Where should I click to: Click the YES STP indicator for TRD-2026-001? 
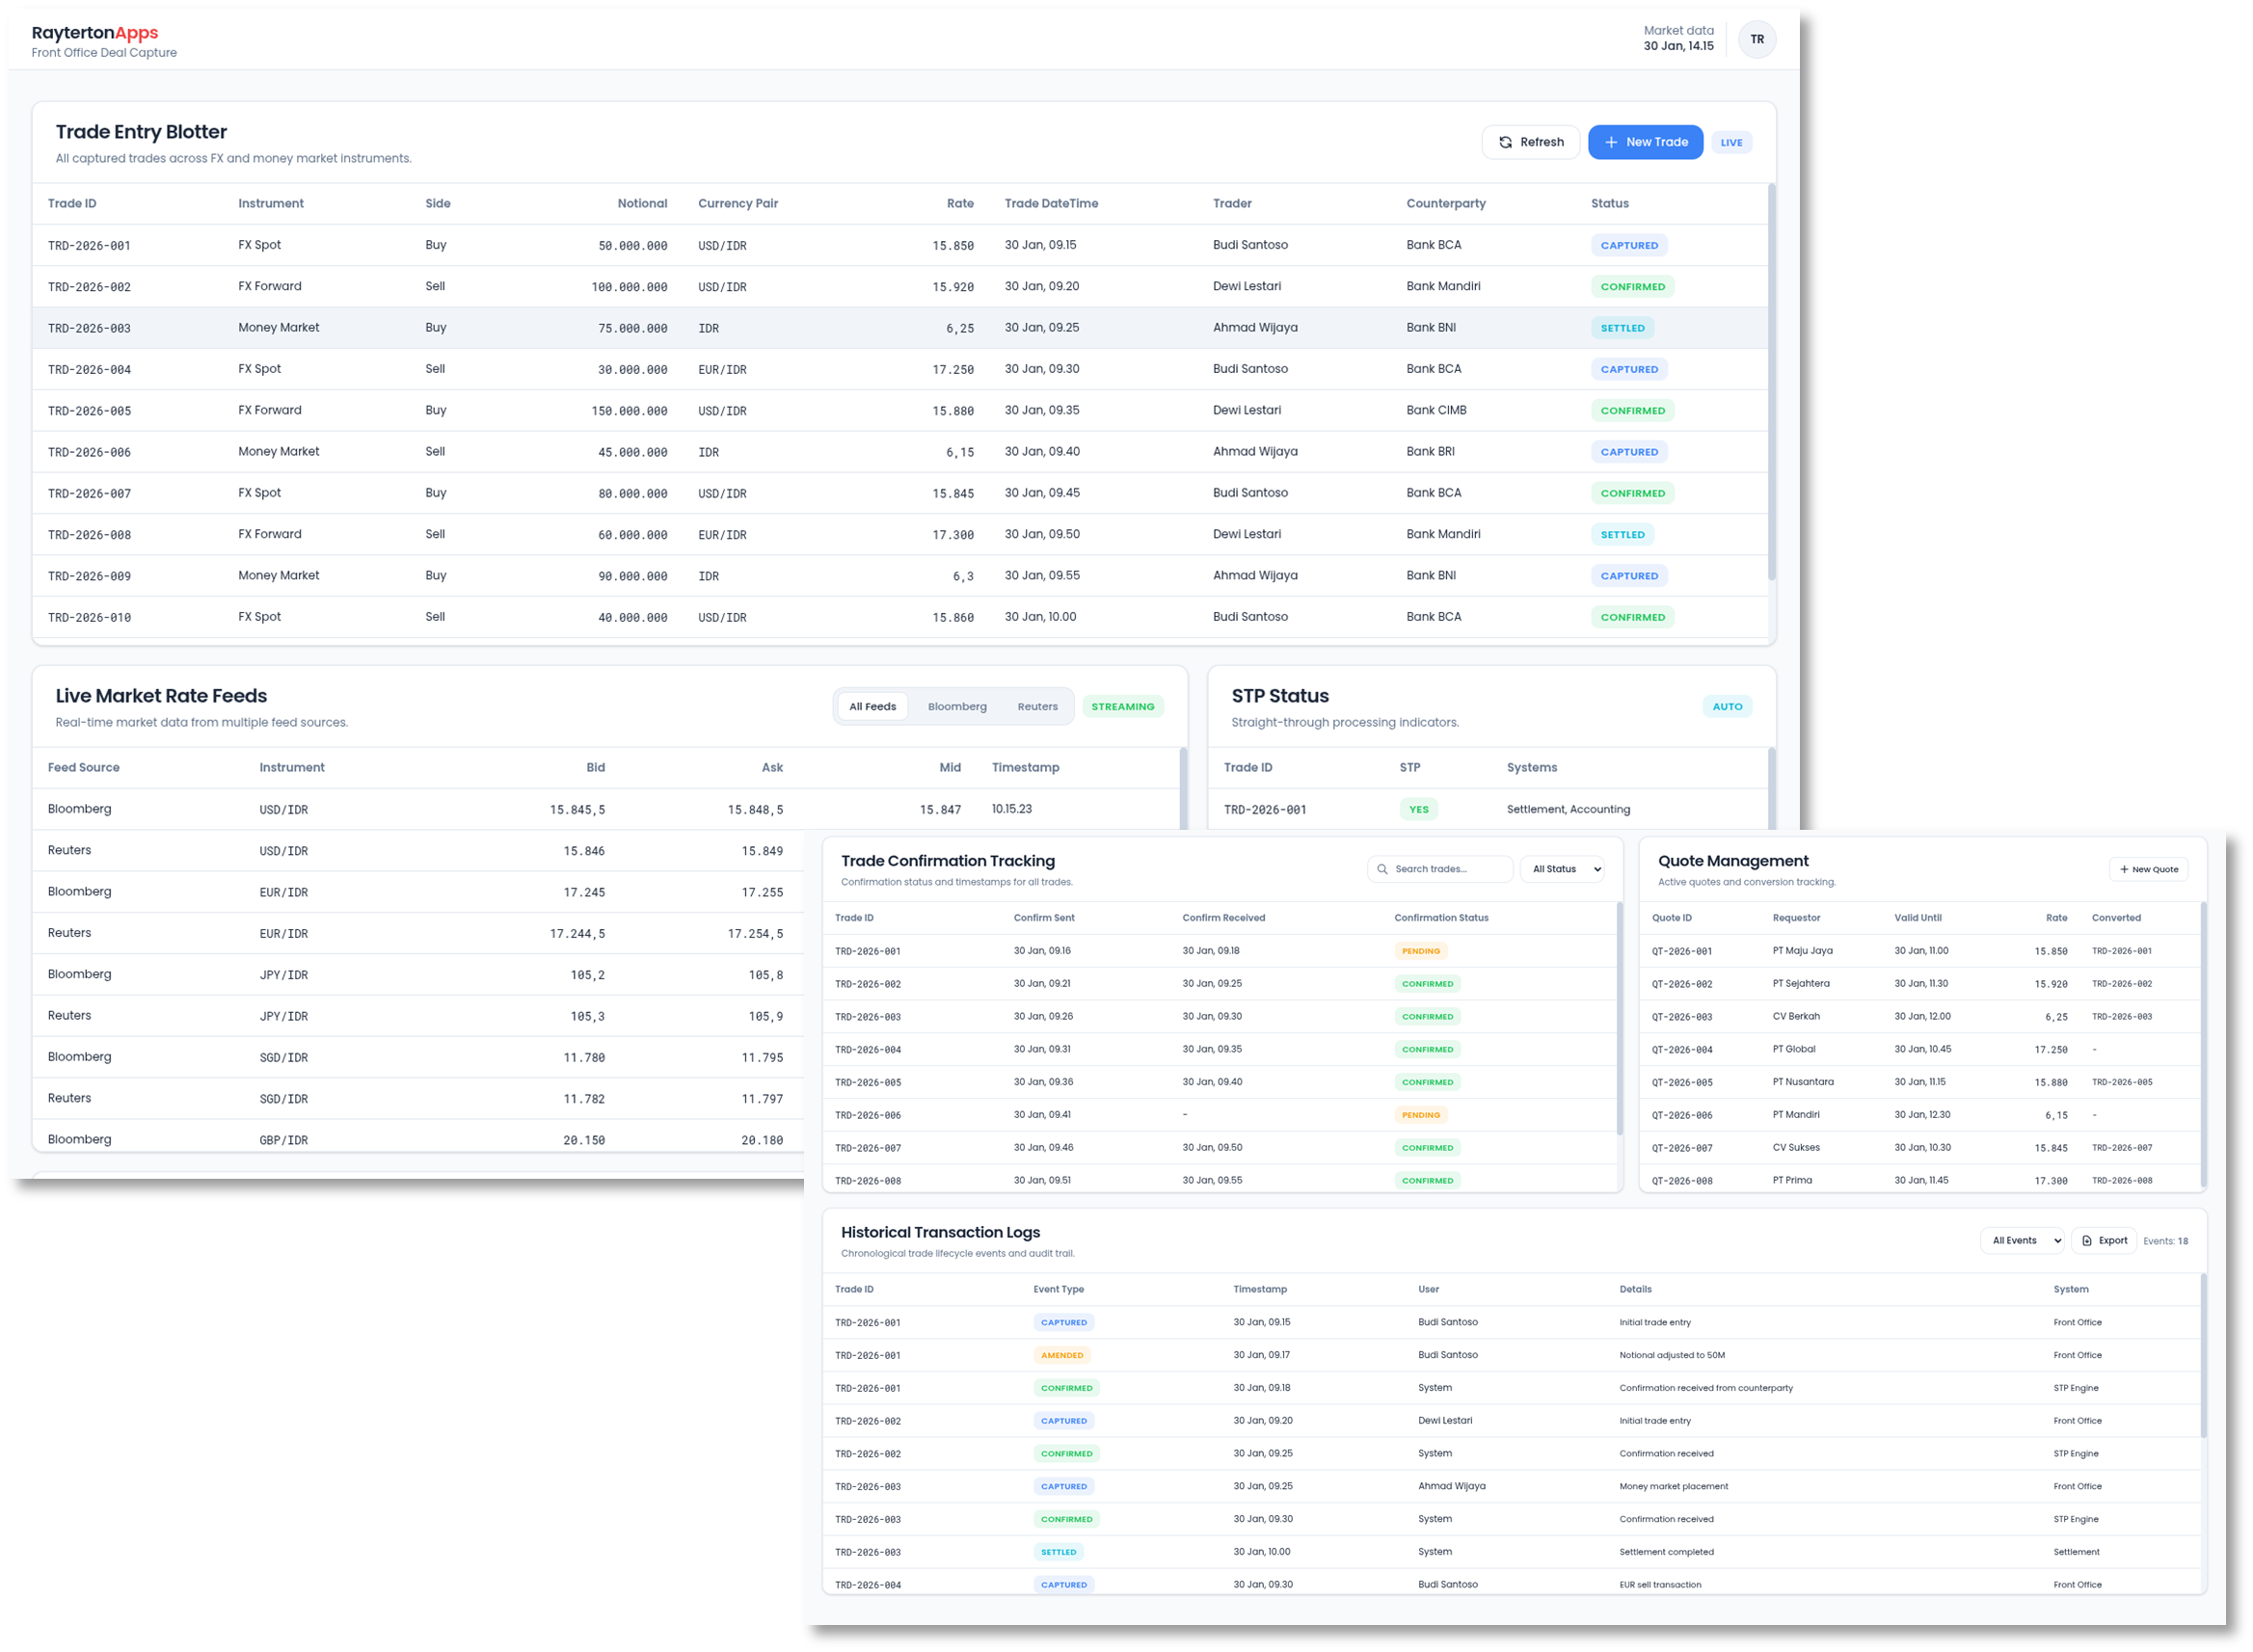point(1418,810)
